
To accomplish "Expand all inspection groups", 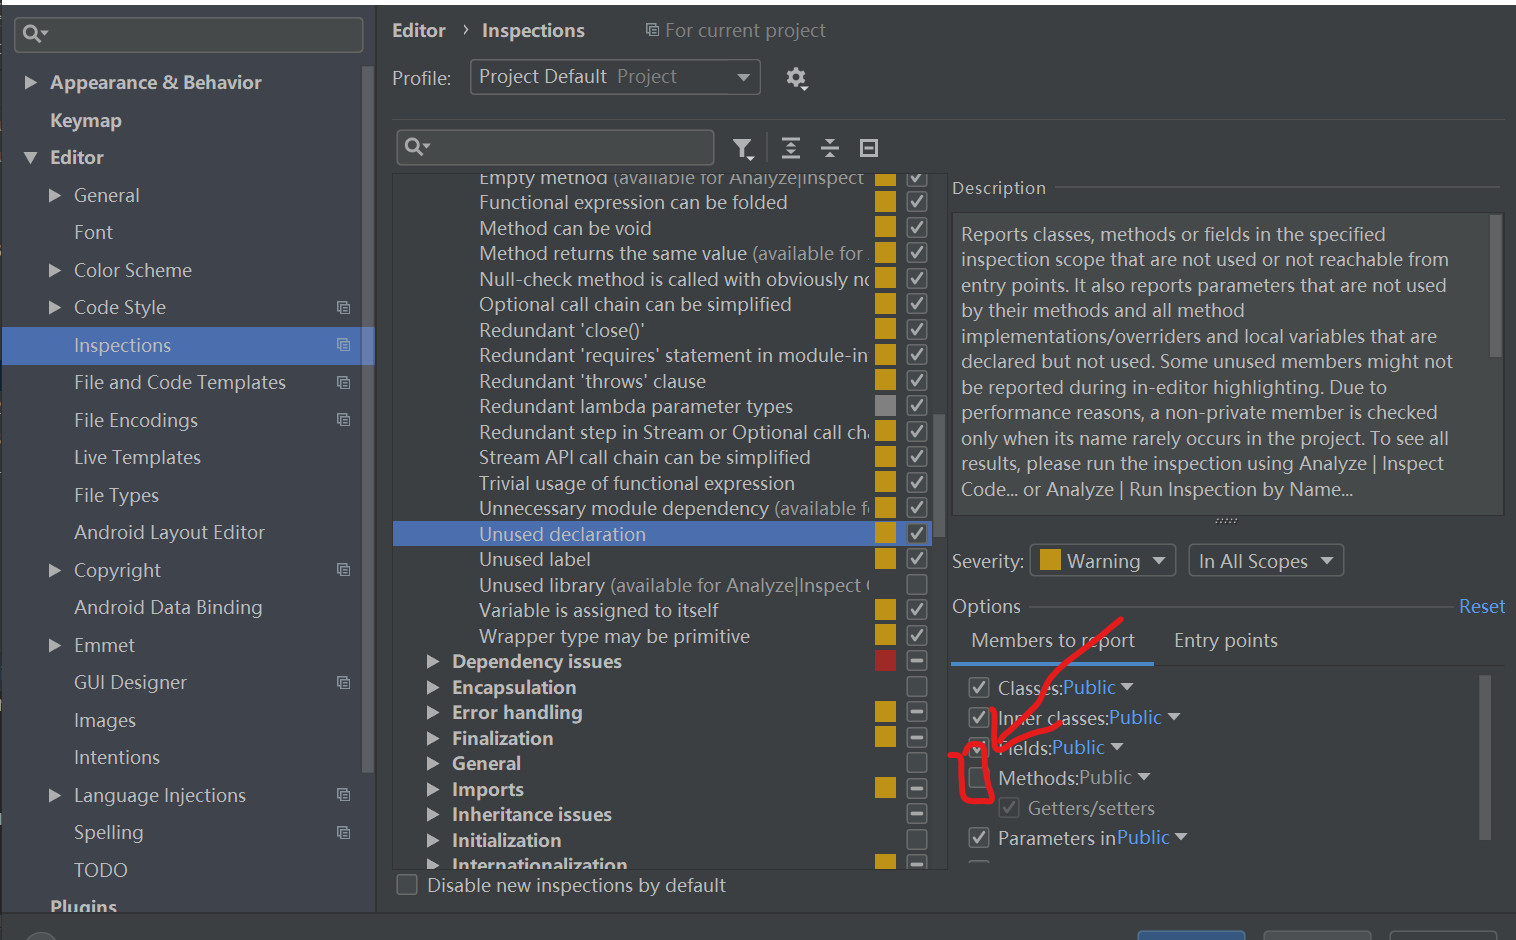I will 791,148.
